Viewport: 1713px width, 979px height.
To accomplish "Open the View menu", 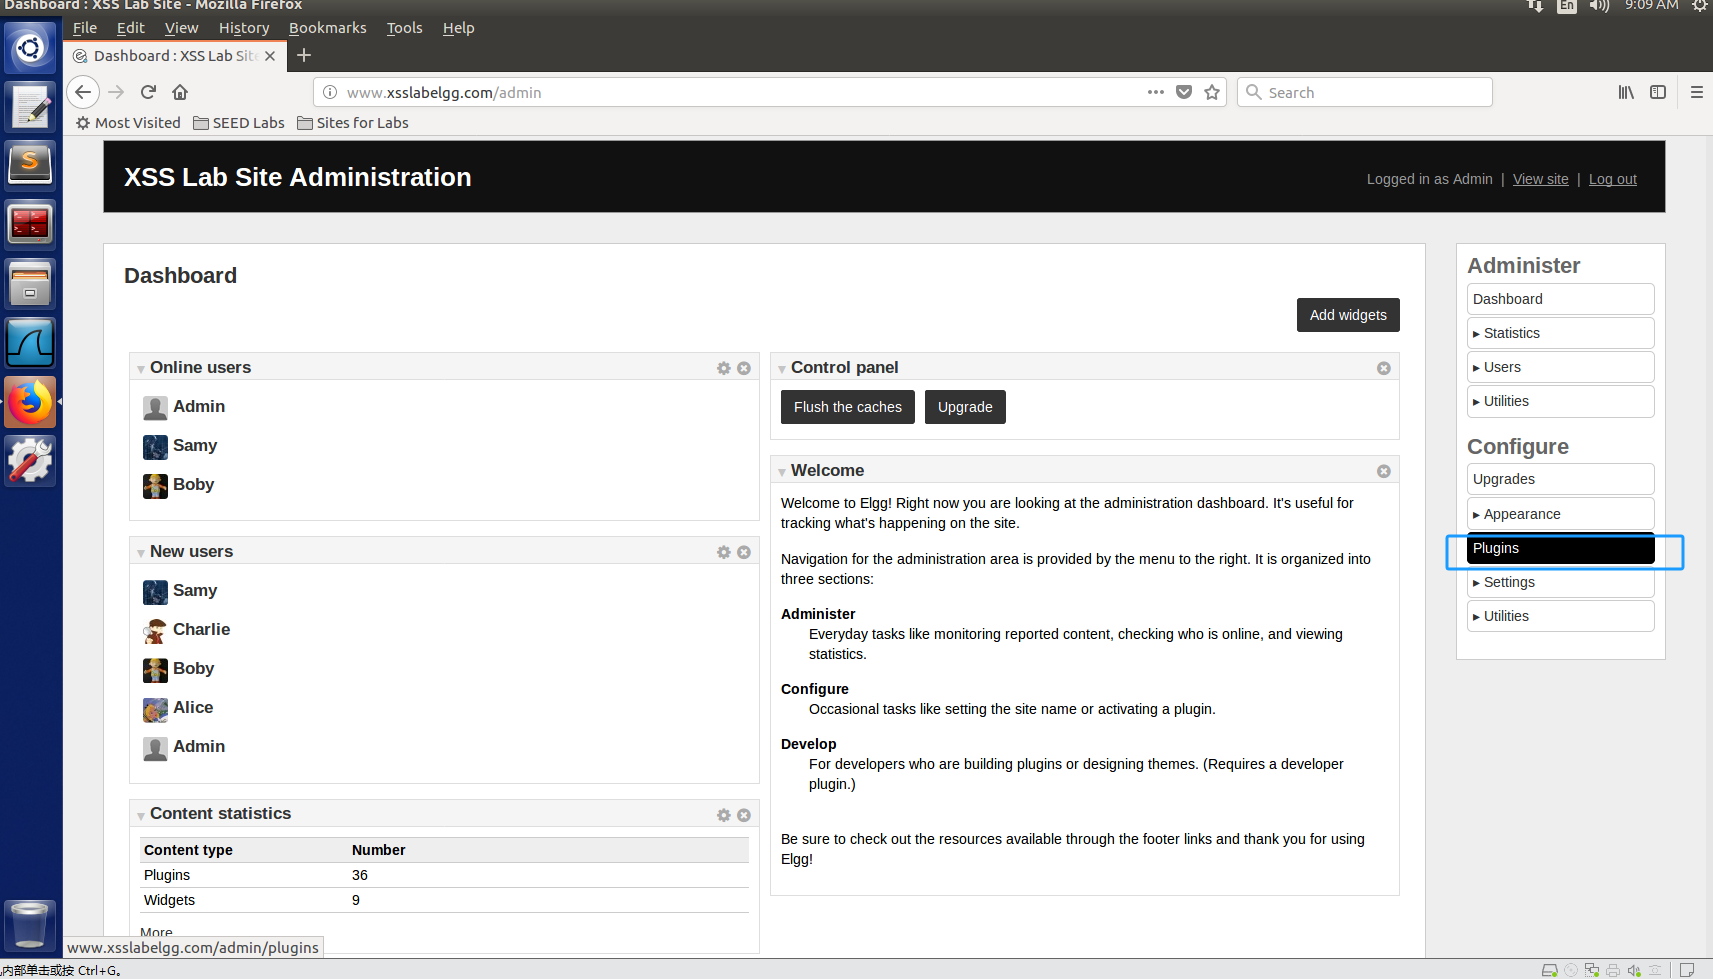I will (x=182, y=28).
